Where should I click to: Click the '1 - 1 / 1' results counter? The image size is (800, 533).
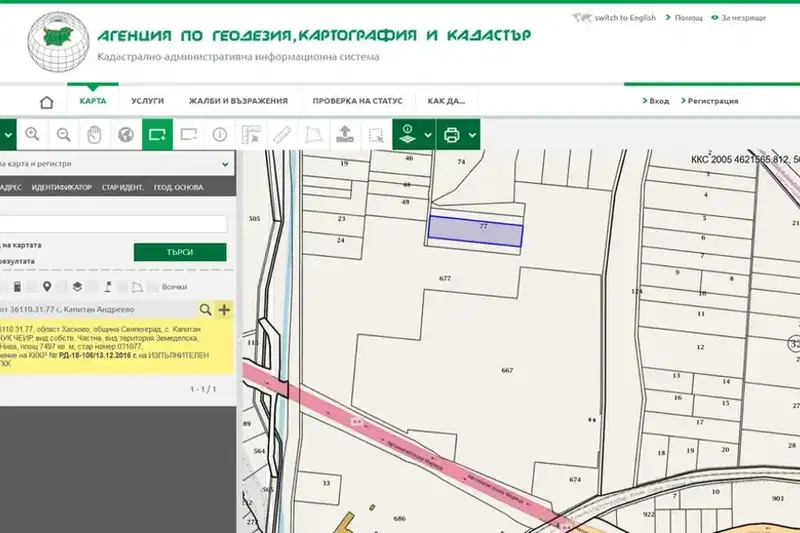tap(203, 389)
